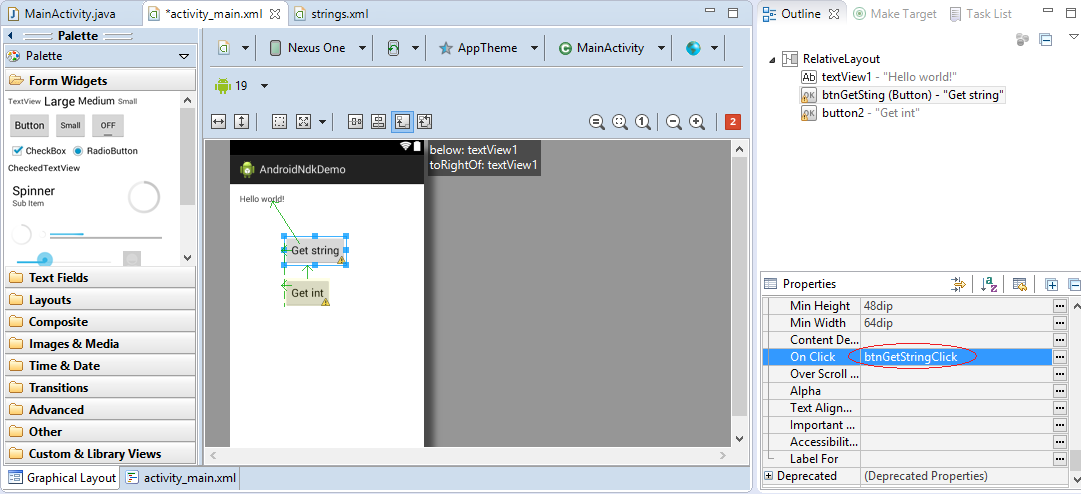Click the zoom out magnifier icon
1081x494 pixels.
[x=674, y=122]
